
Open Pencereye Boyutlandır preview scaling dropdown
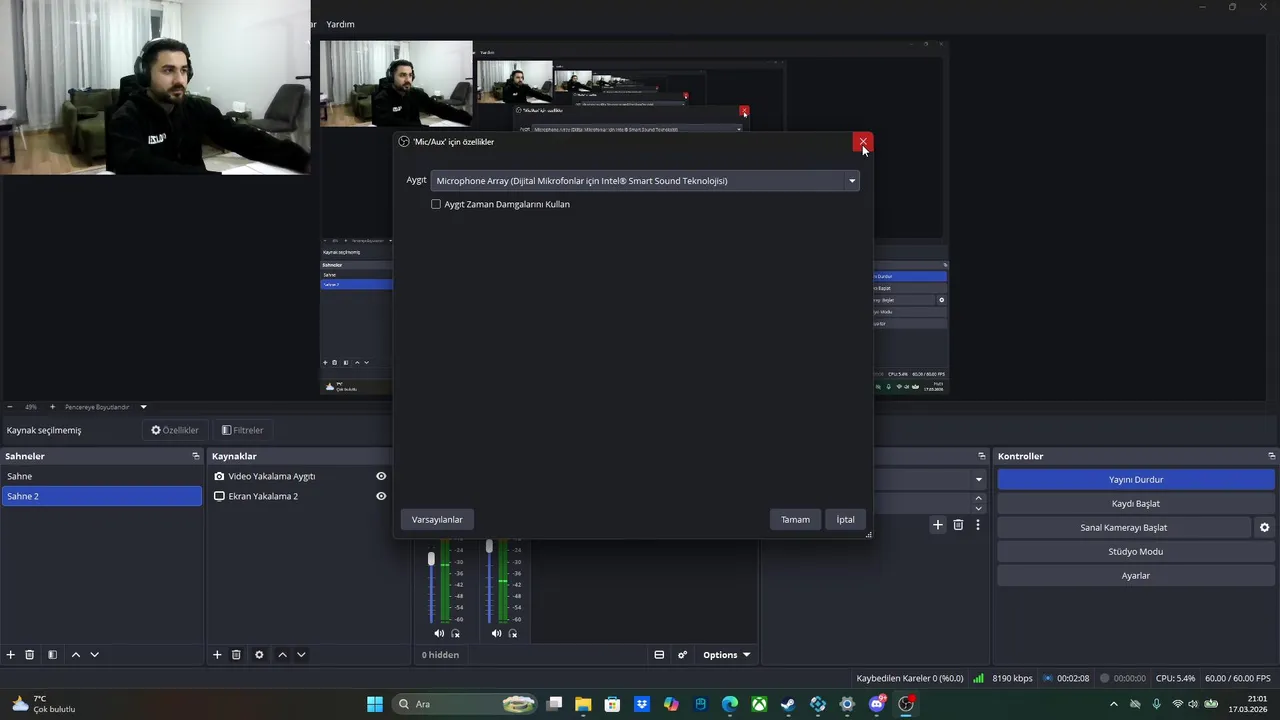tap(105, 407)
